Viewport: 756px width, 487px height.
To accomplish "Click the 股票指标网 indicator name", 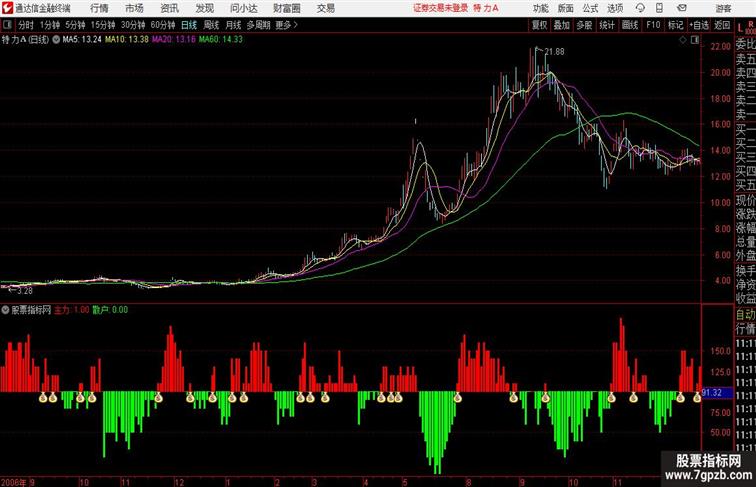I will pos(31,310).
